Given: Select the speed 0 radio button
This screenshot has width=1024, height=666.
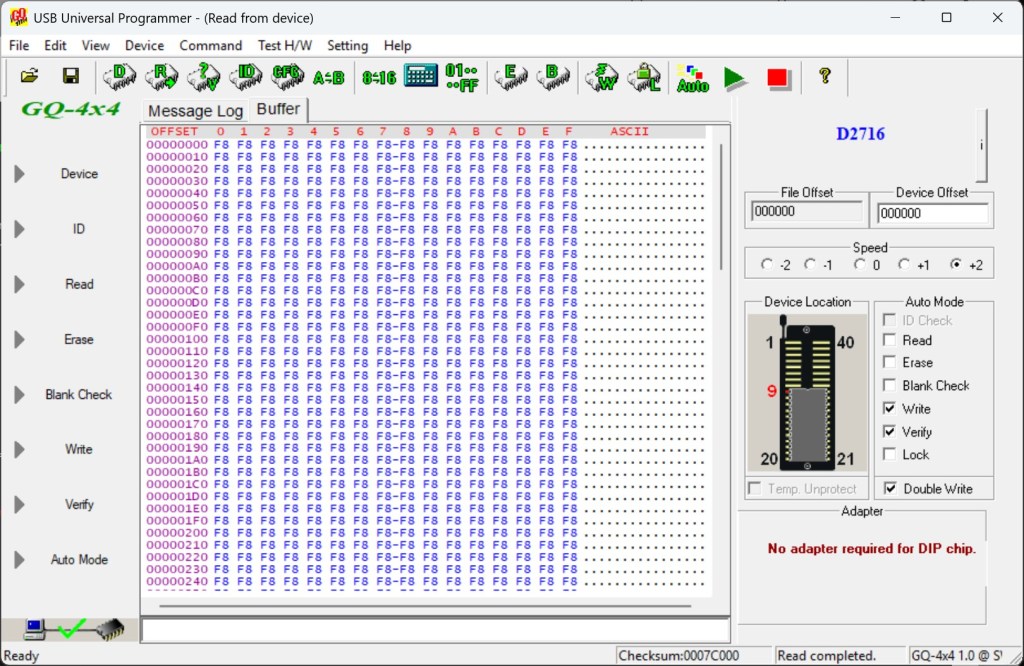Looking at the screenshot, I should (860, 265).
